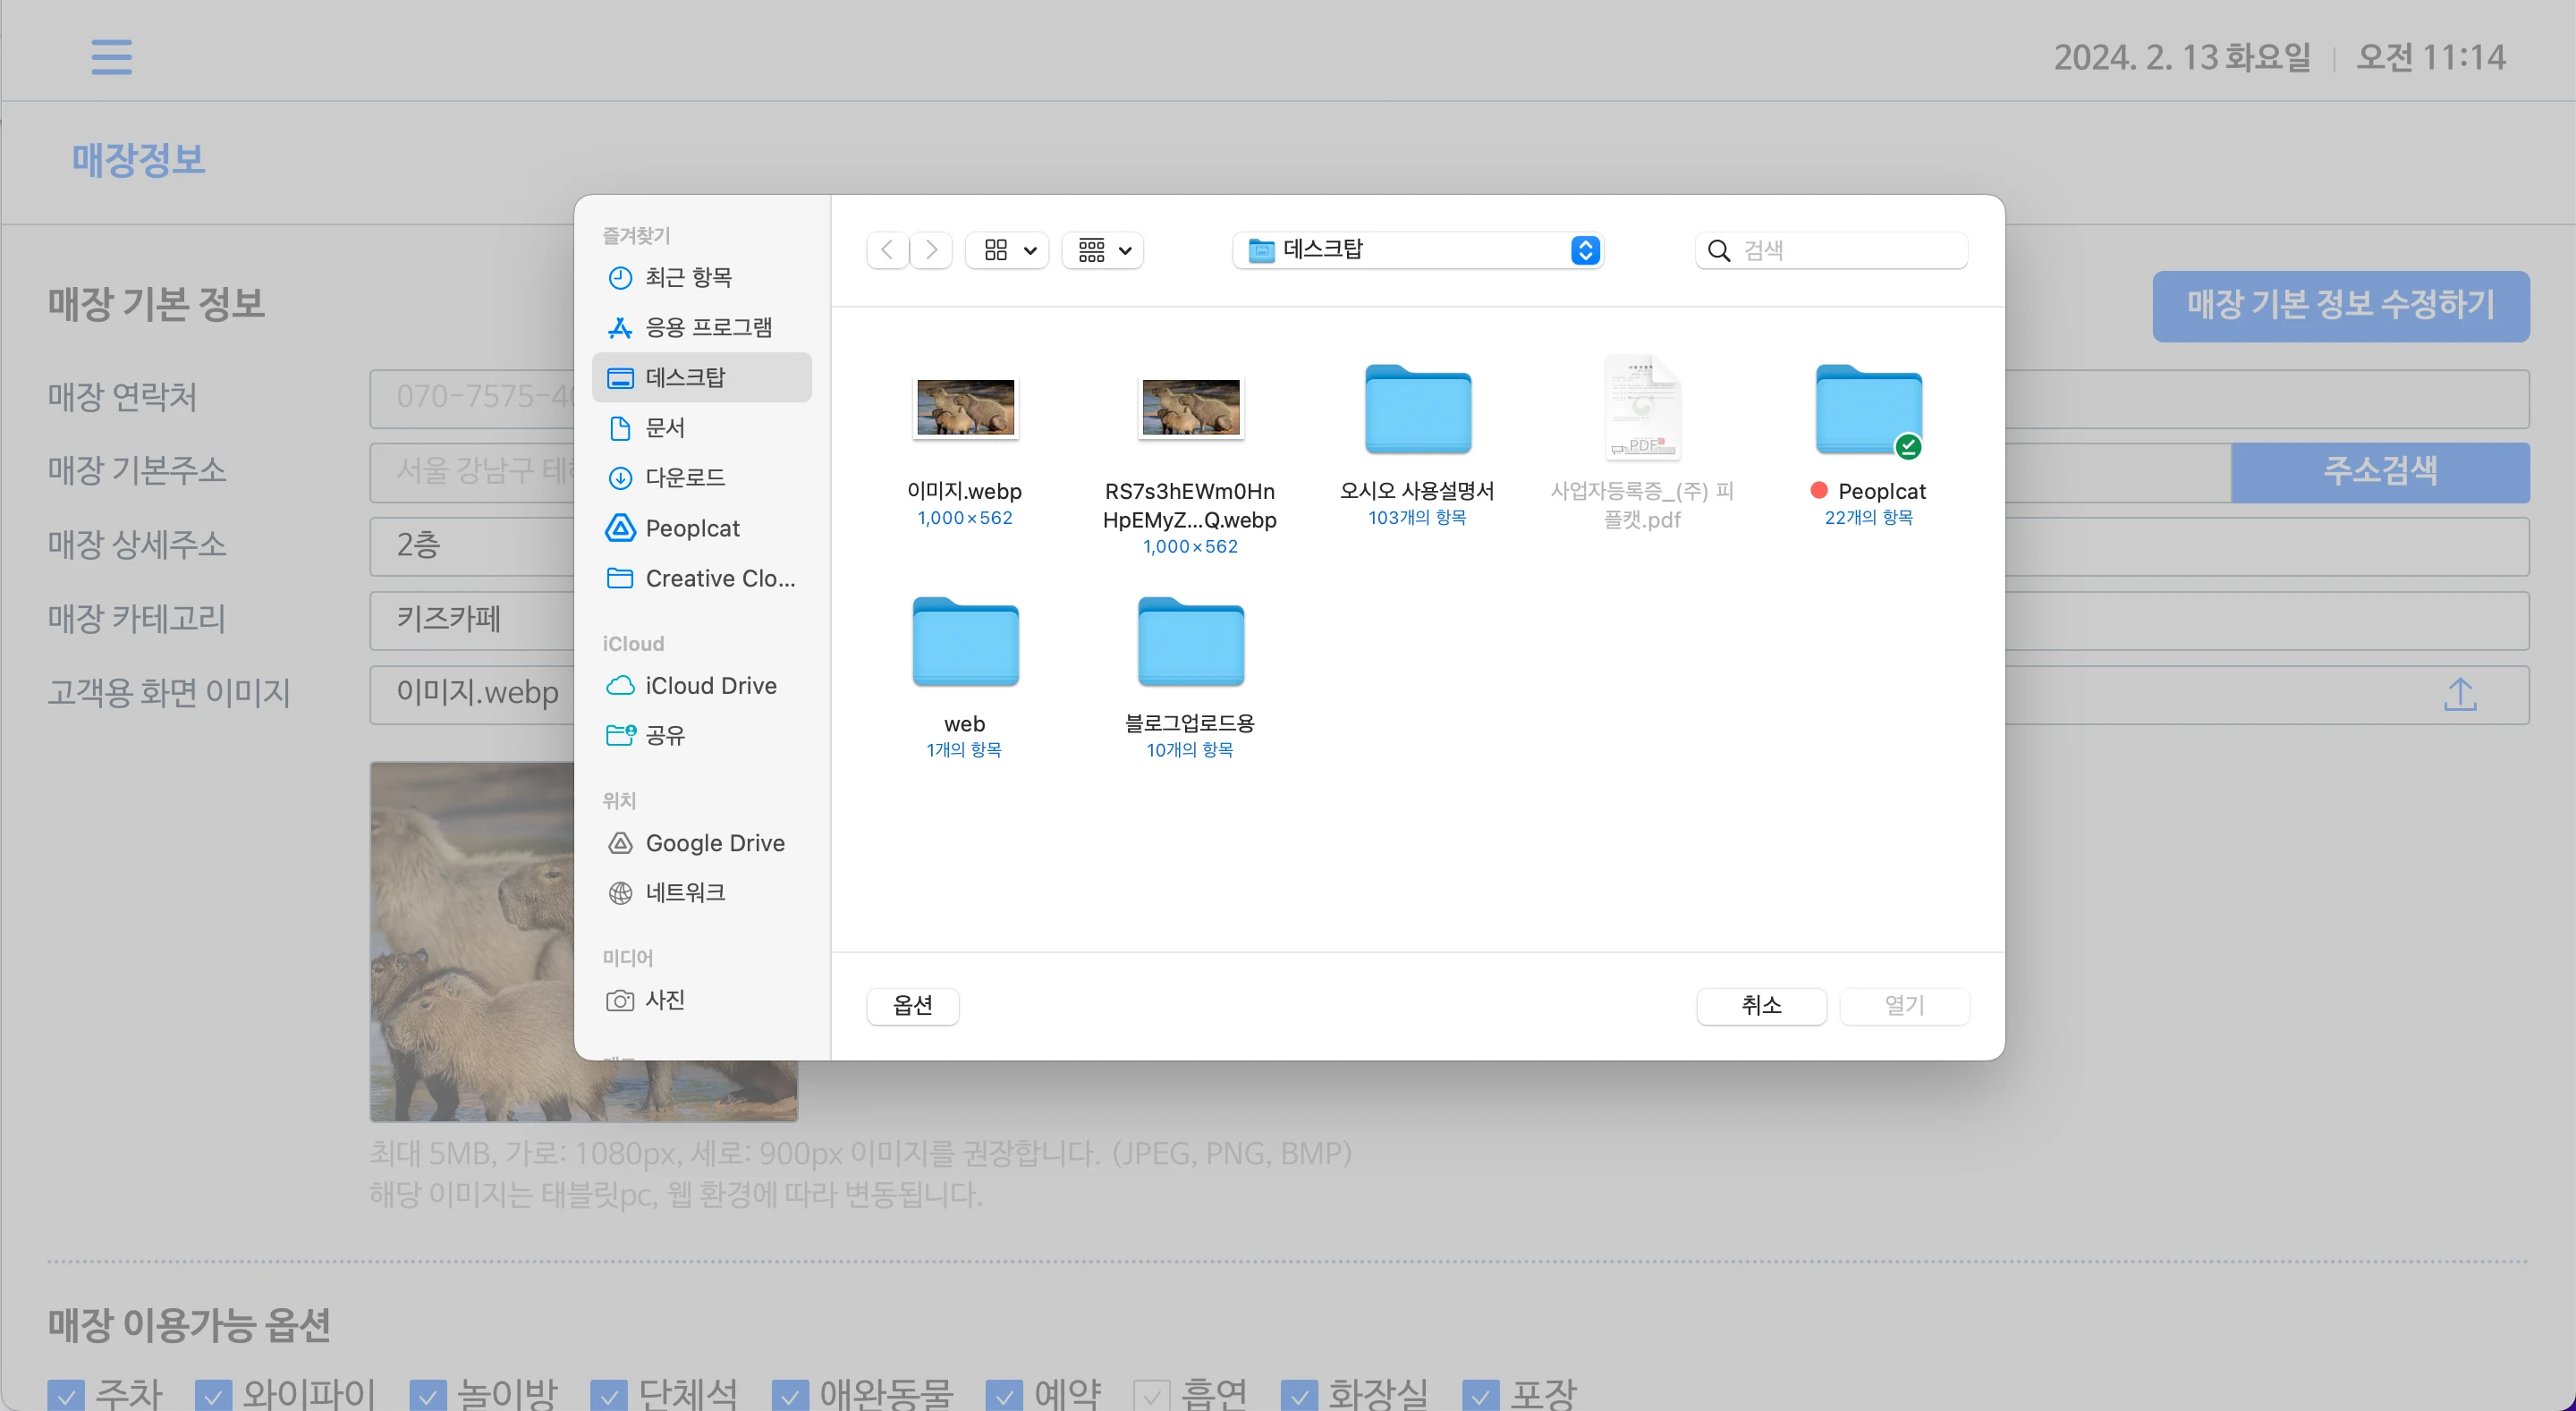Image resolution: width=2576 pixels, height=1411 pixels.
Task: Uncheck the 주차 checkbox
Action: [66, 1395]
